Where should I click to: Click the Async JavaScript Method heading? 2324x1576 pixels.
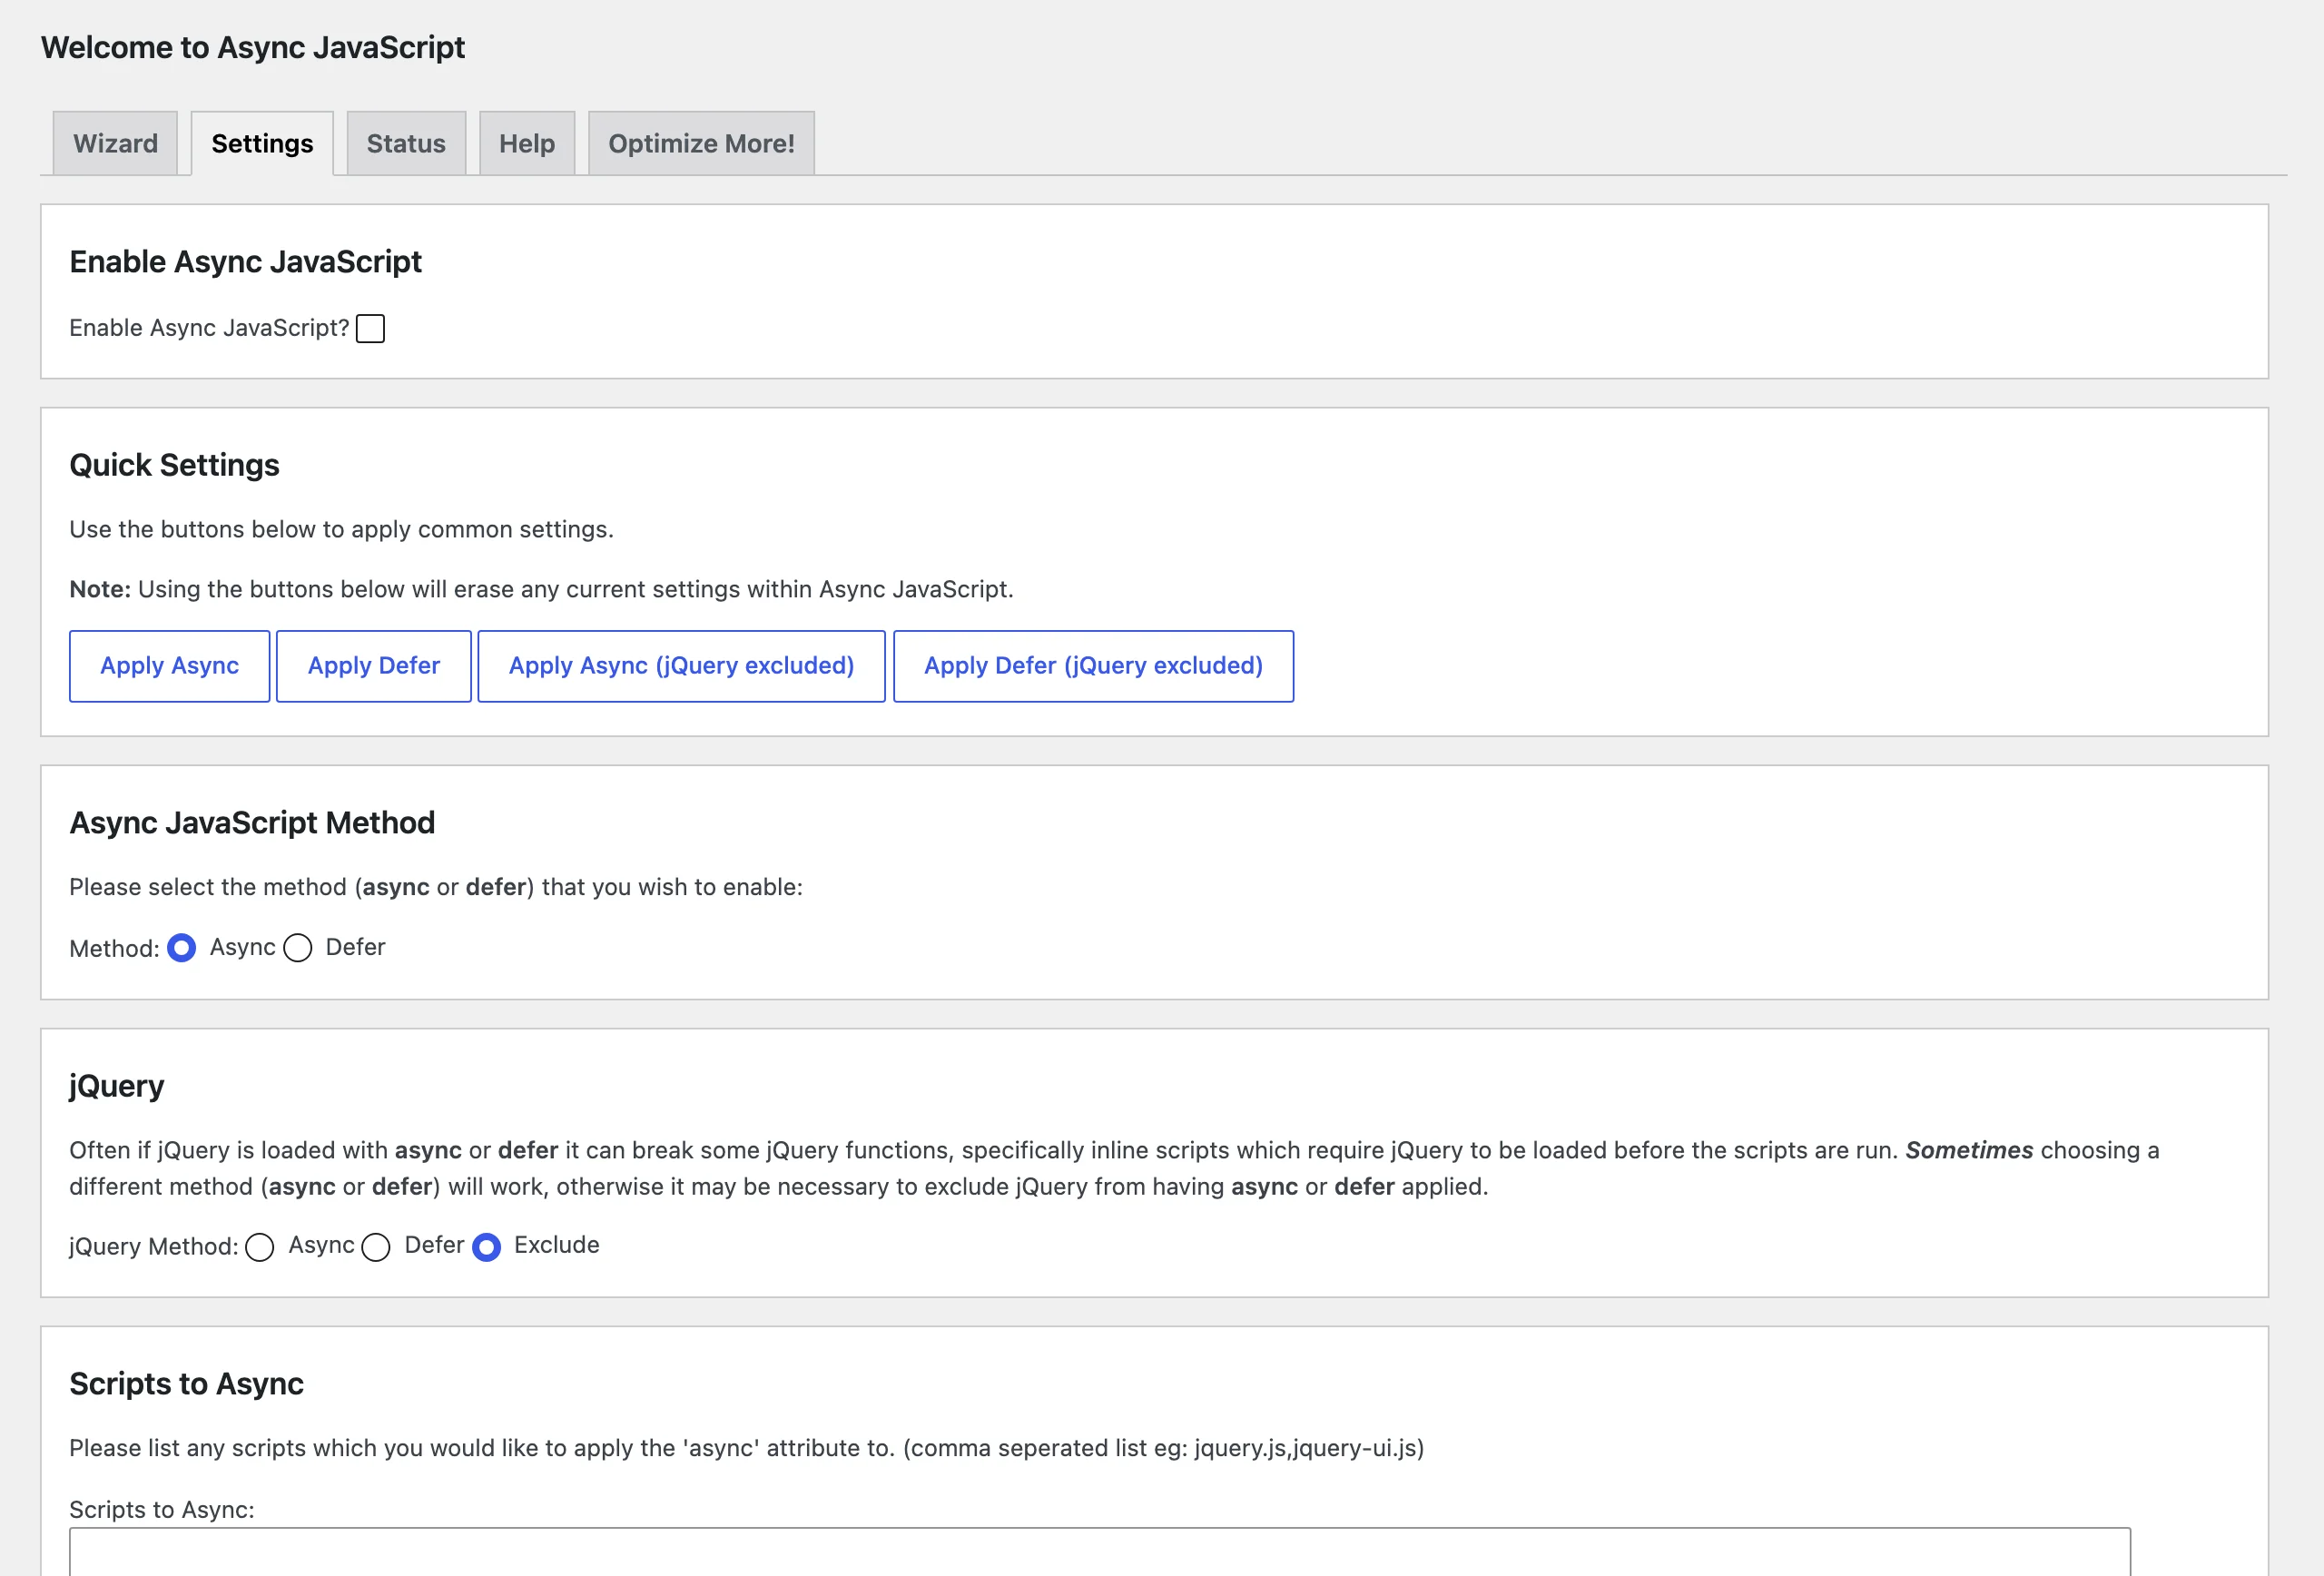pyautogui.click(x=252, y=822)
